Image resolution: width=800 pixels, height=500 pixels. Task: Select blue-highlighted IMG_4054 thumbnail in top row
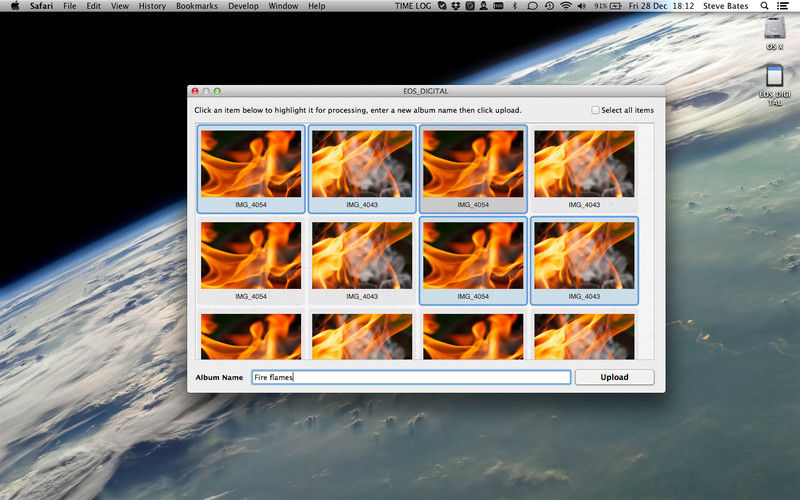tap(251, 169)
